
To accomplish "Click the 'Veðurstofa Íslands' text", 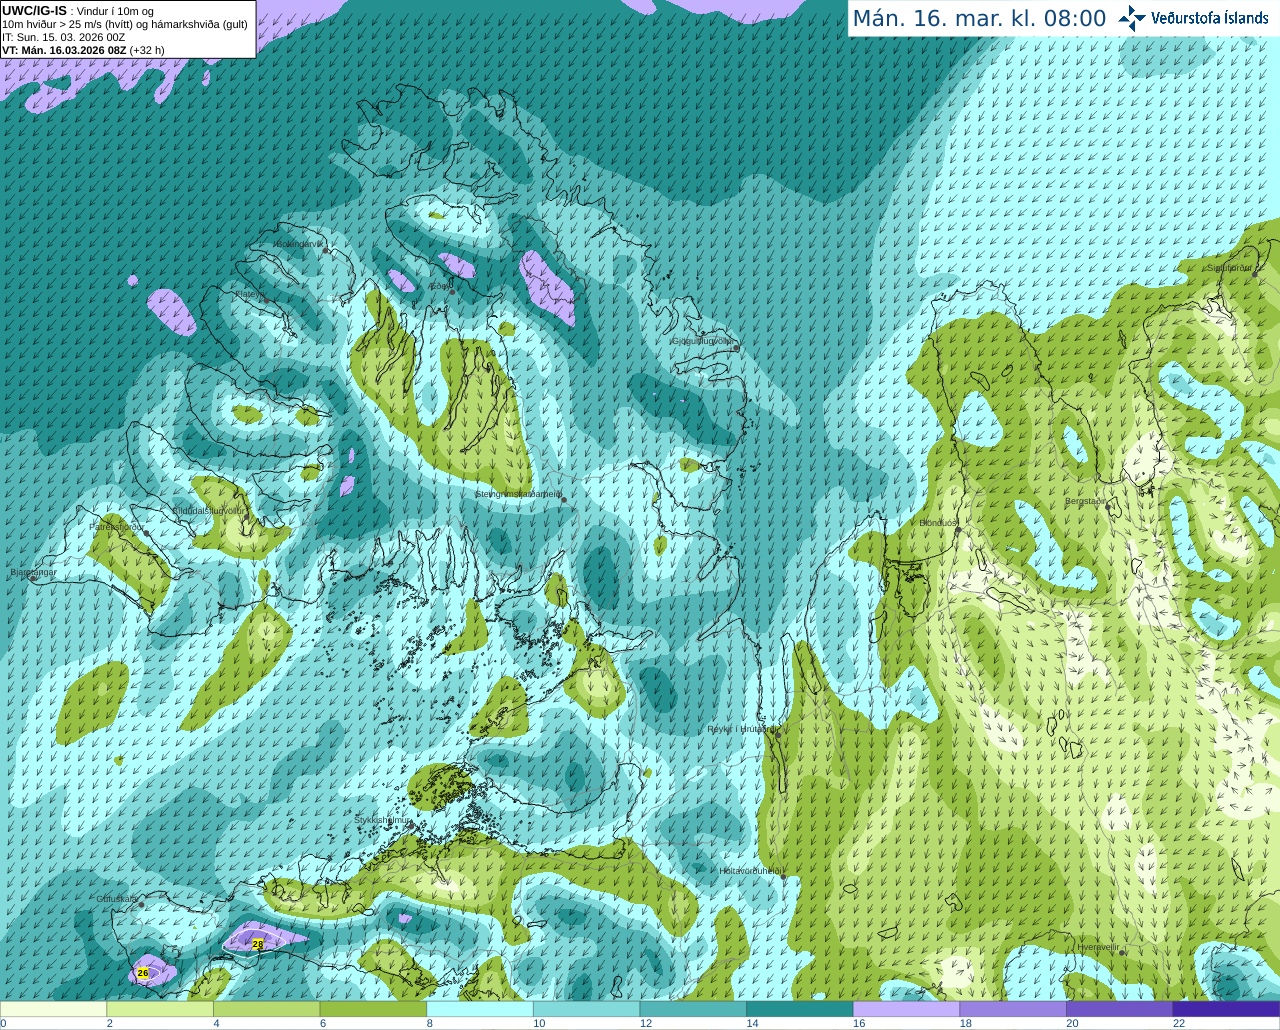I will tap(1210, 18).
